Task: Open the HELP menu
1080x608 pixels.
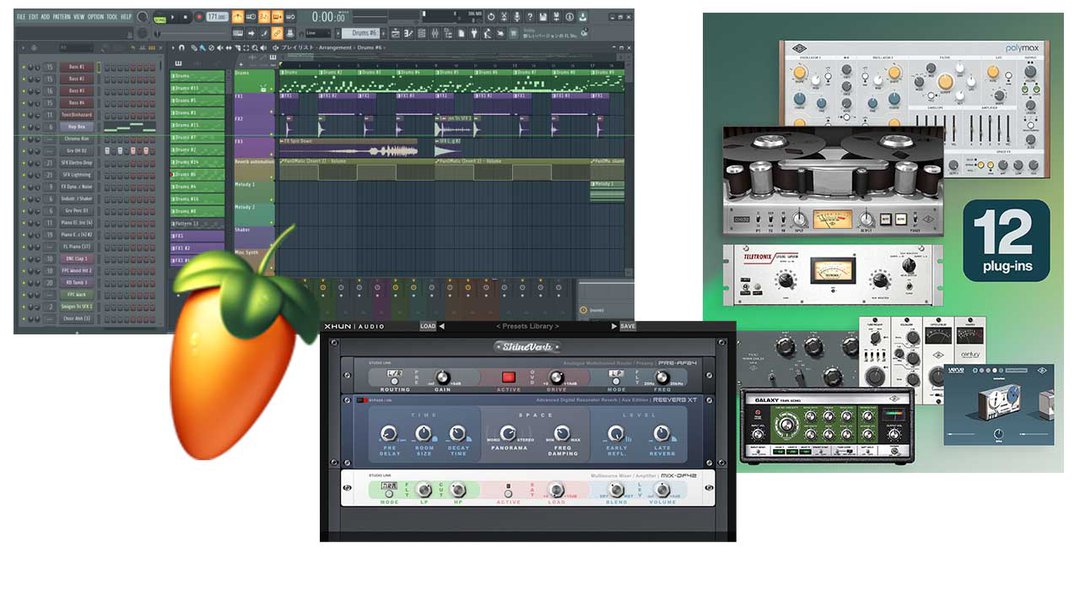Action: point(126,17)
